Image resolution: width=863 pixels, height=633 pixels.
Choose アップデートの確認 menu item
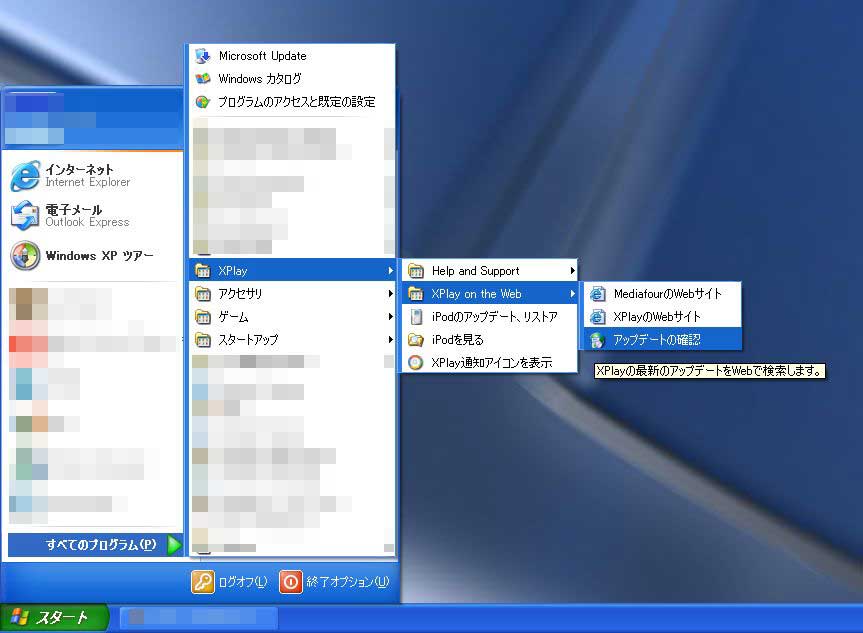tap(663, 340)
